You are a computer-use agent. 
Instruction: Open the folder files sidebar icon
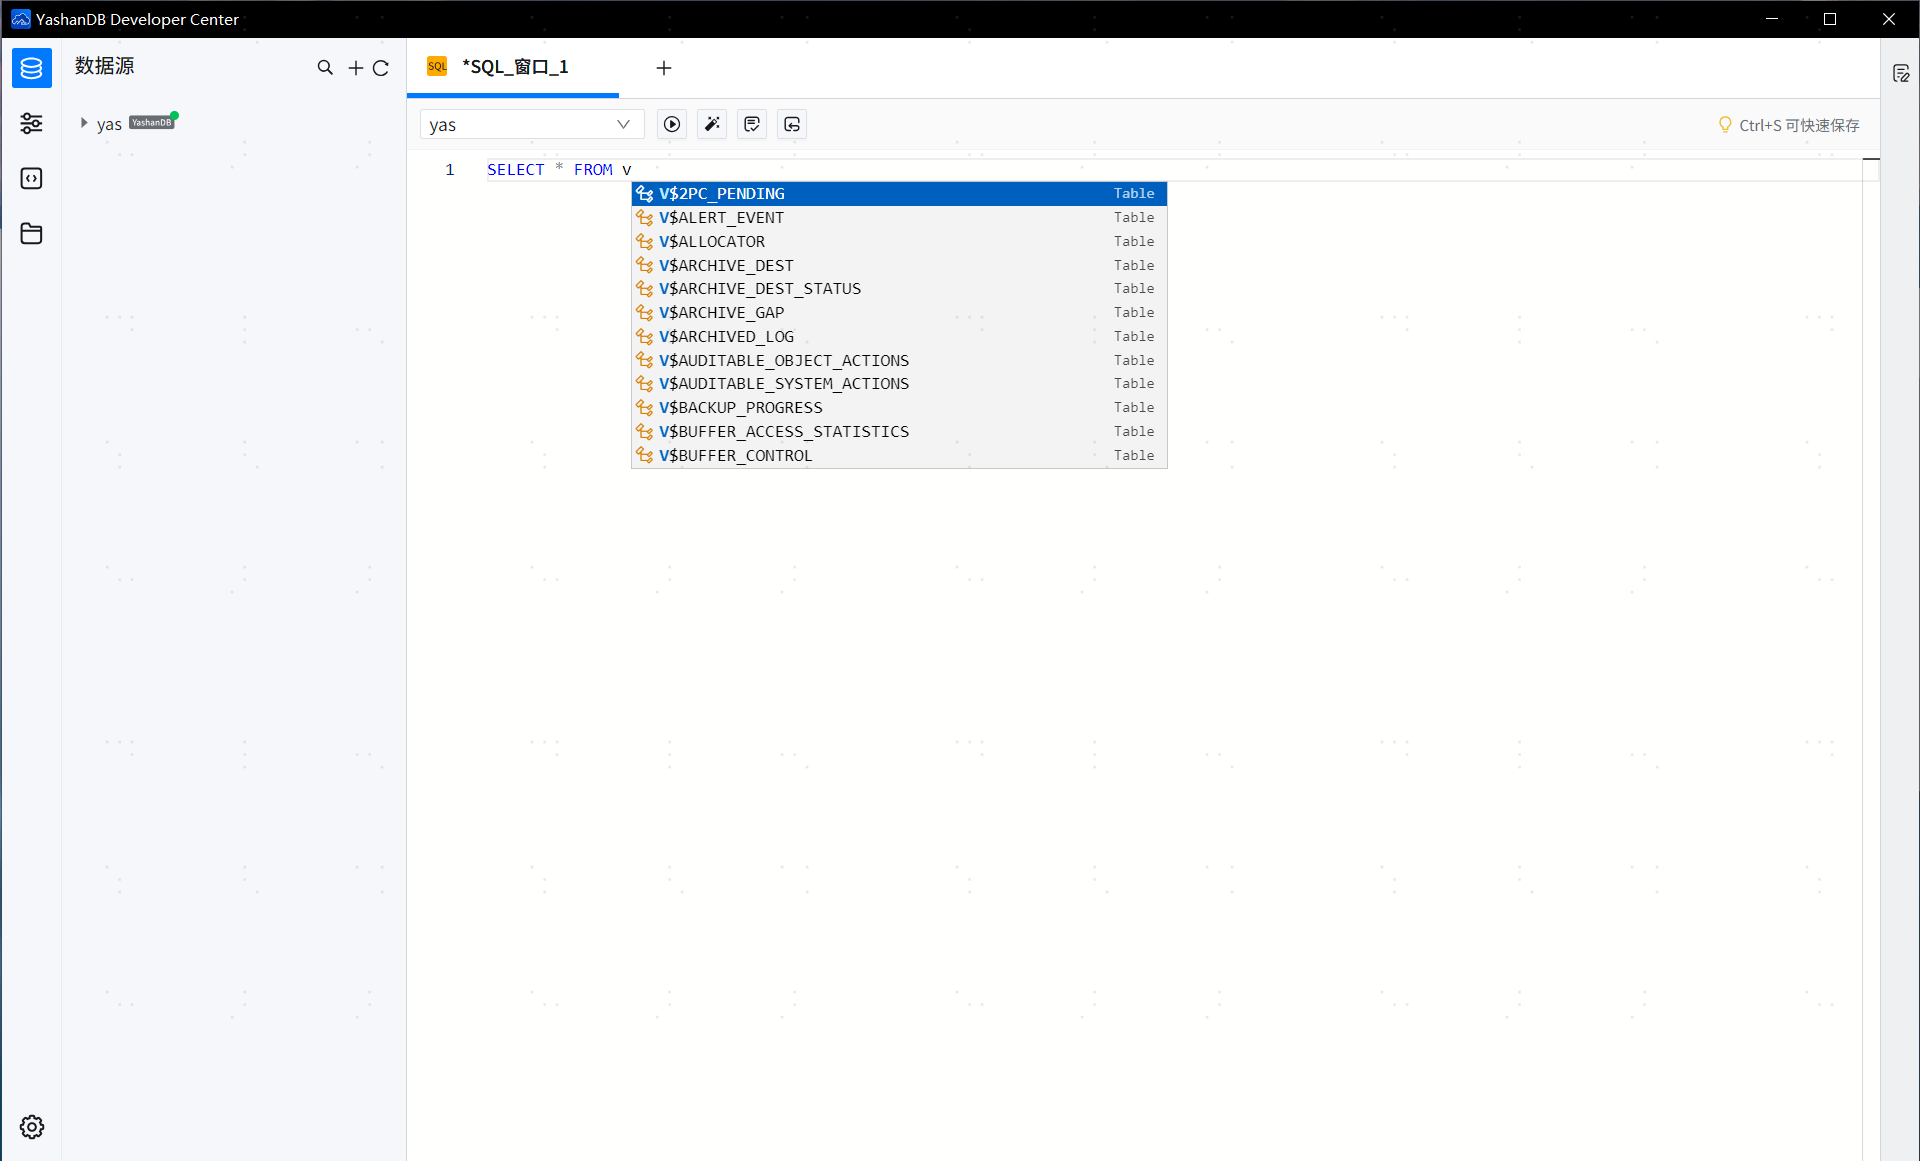click(31, 233)
